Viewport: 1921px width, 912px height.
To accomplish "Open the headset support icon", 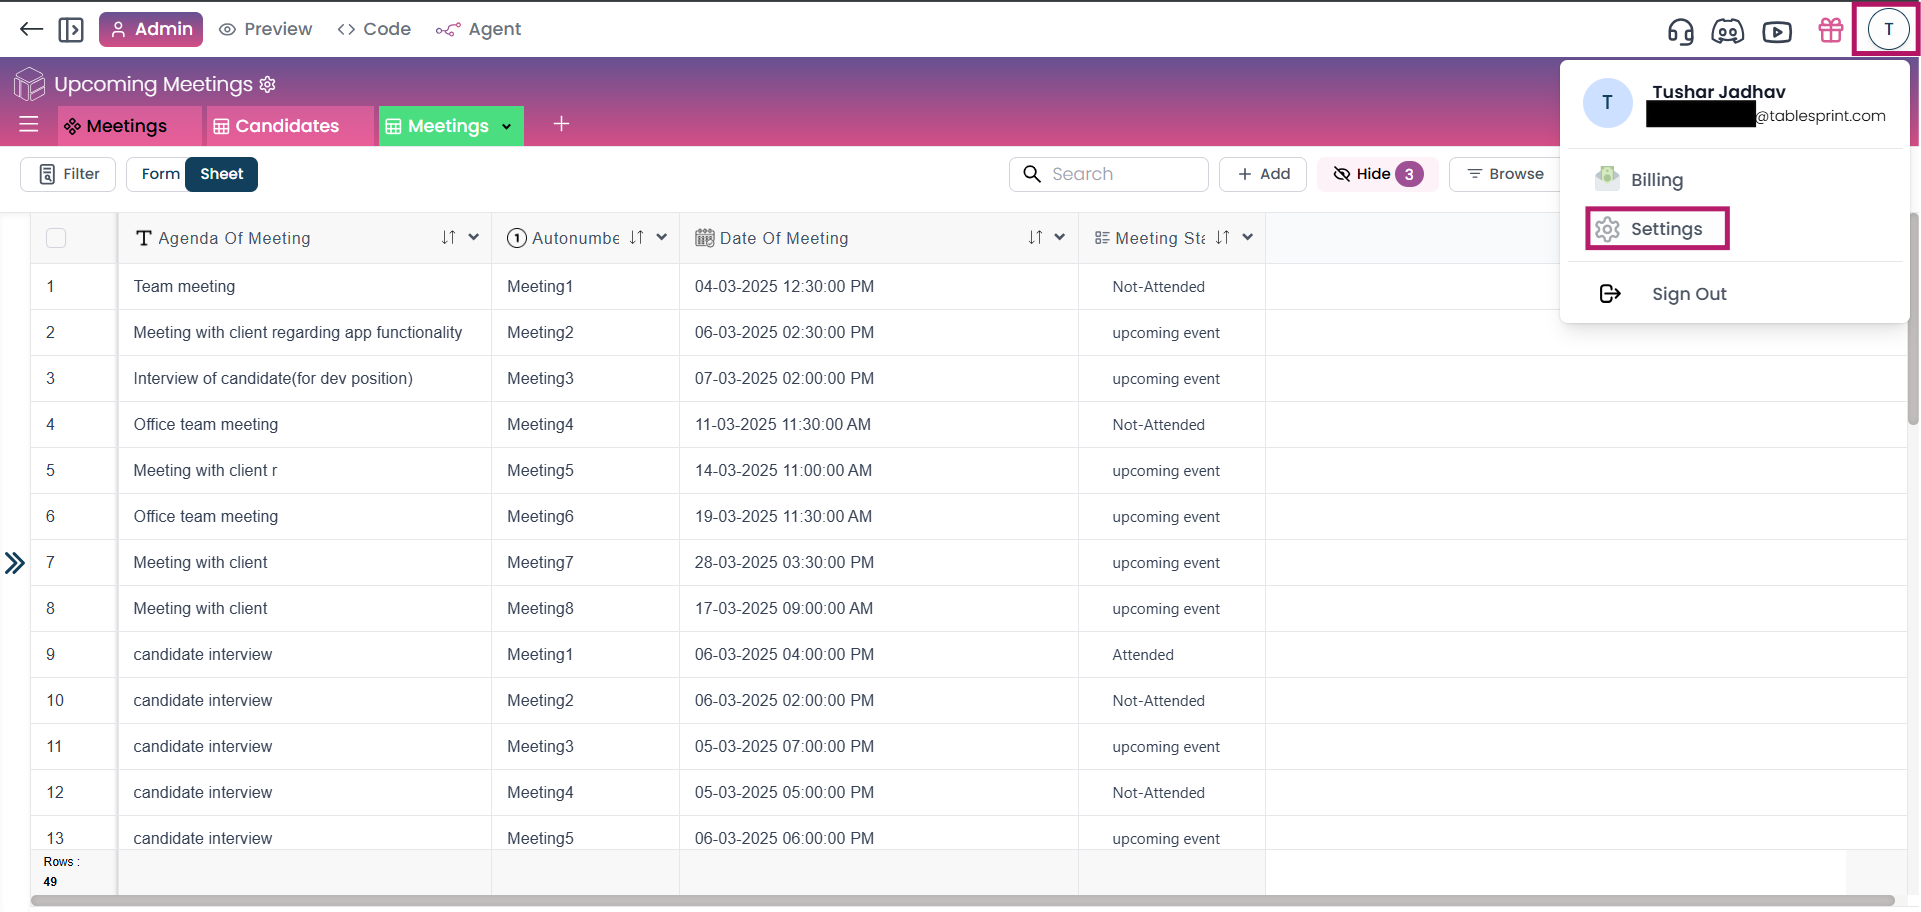I will 1680,31.
